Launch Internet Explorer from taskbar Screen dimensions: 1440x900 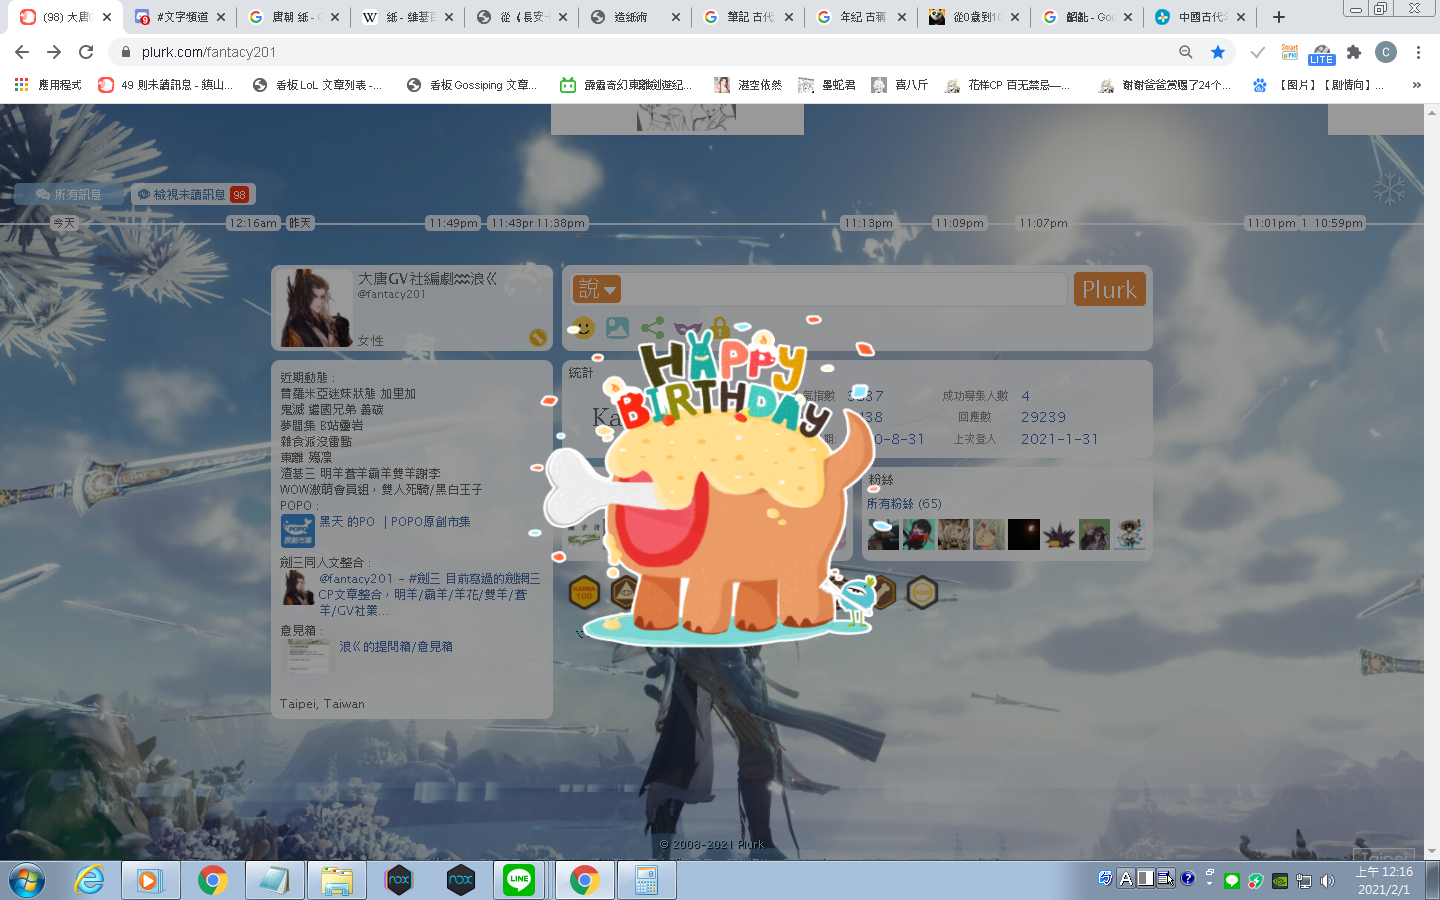point(90,880)
